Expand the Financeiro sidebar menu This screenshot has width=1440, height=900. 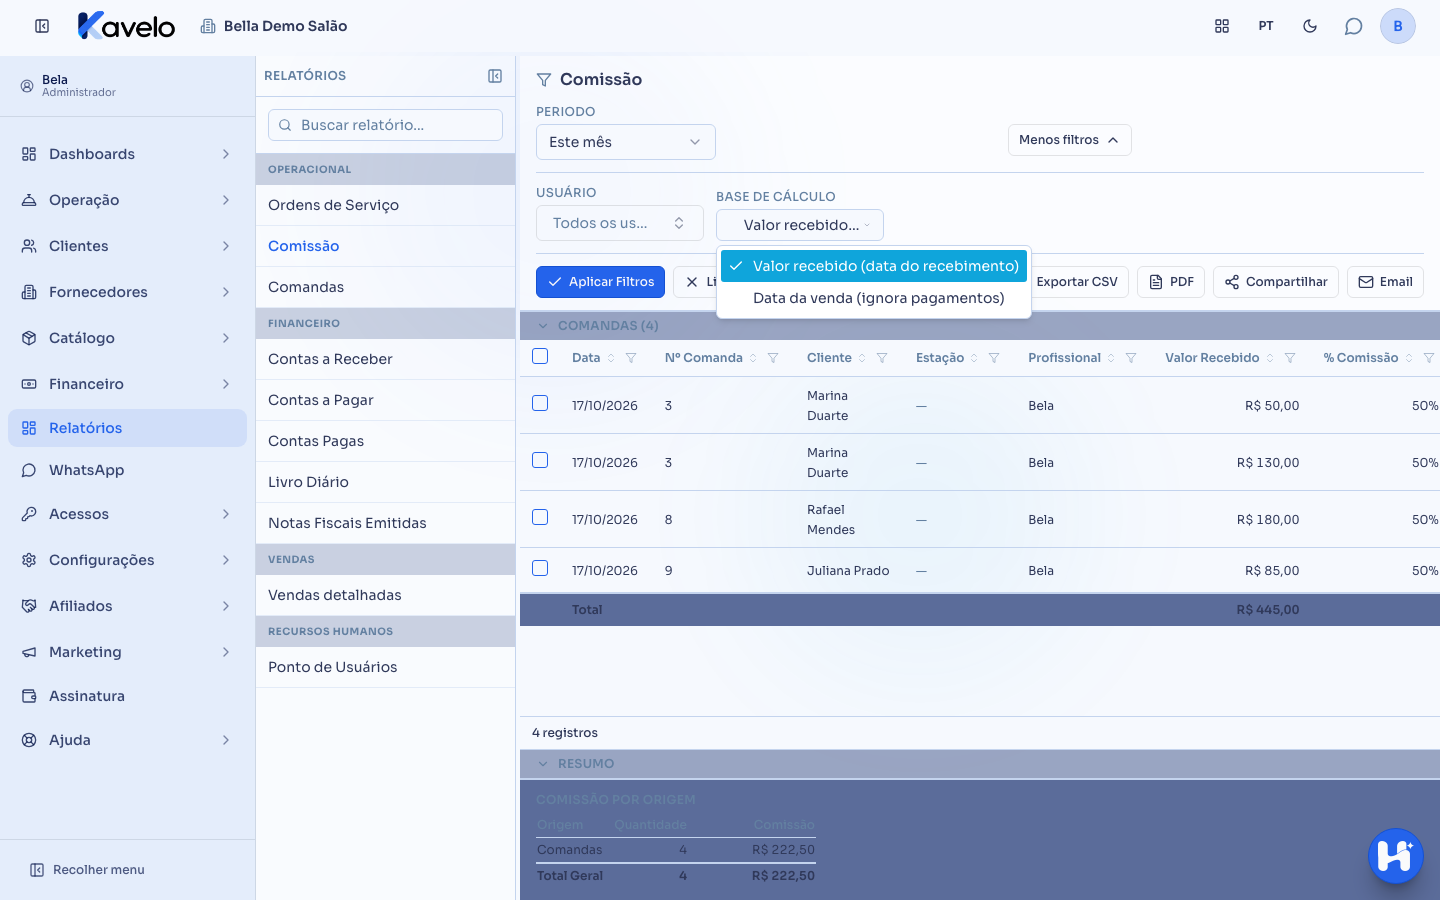[127, 384]
